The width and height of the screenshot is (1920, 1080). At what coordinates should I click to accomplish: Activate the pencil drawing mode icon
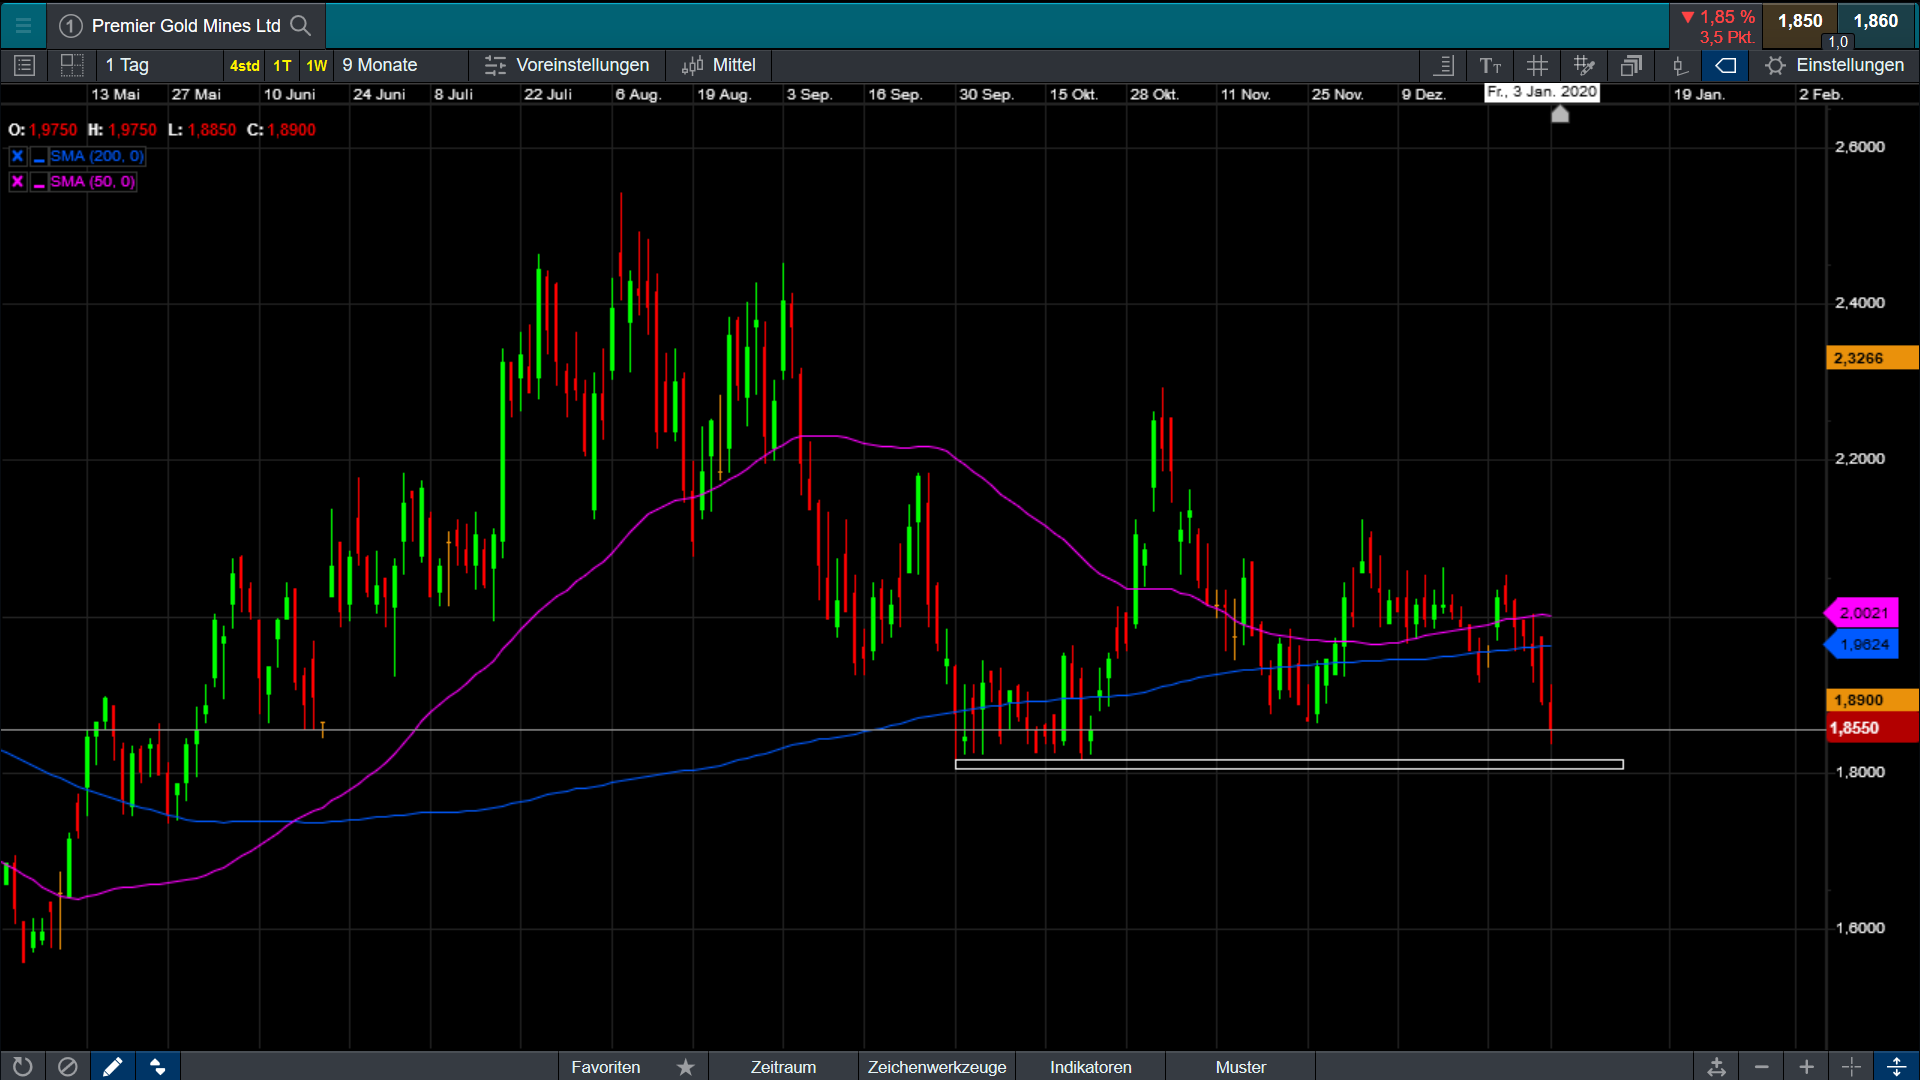pyautogui.click(x=112, y=1067)
